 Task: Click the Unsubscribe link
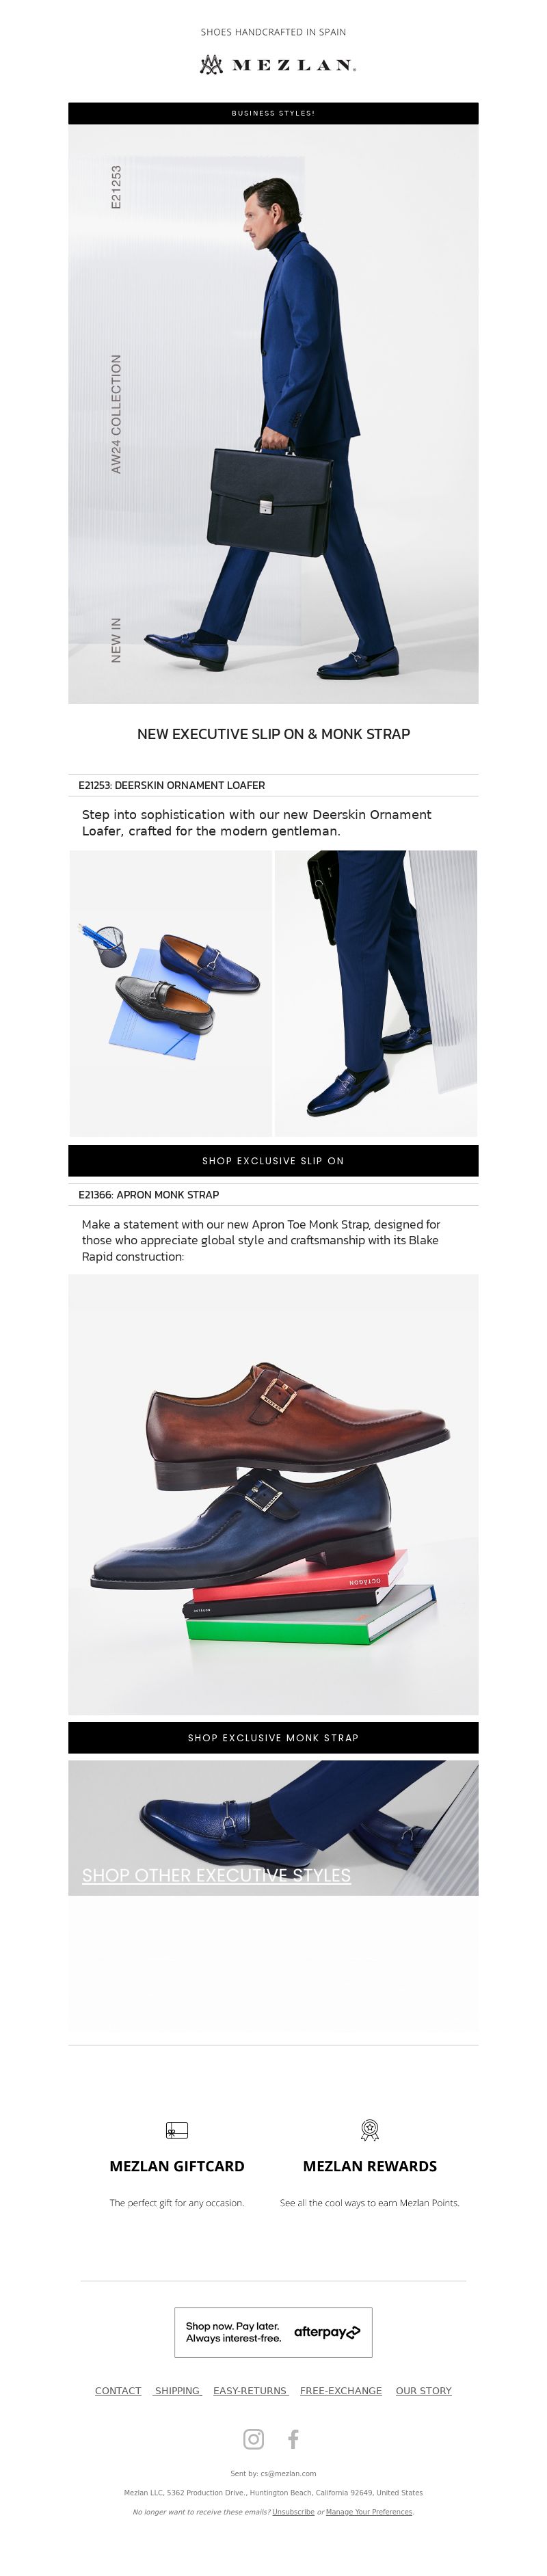tap(293, 2511)
